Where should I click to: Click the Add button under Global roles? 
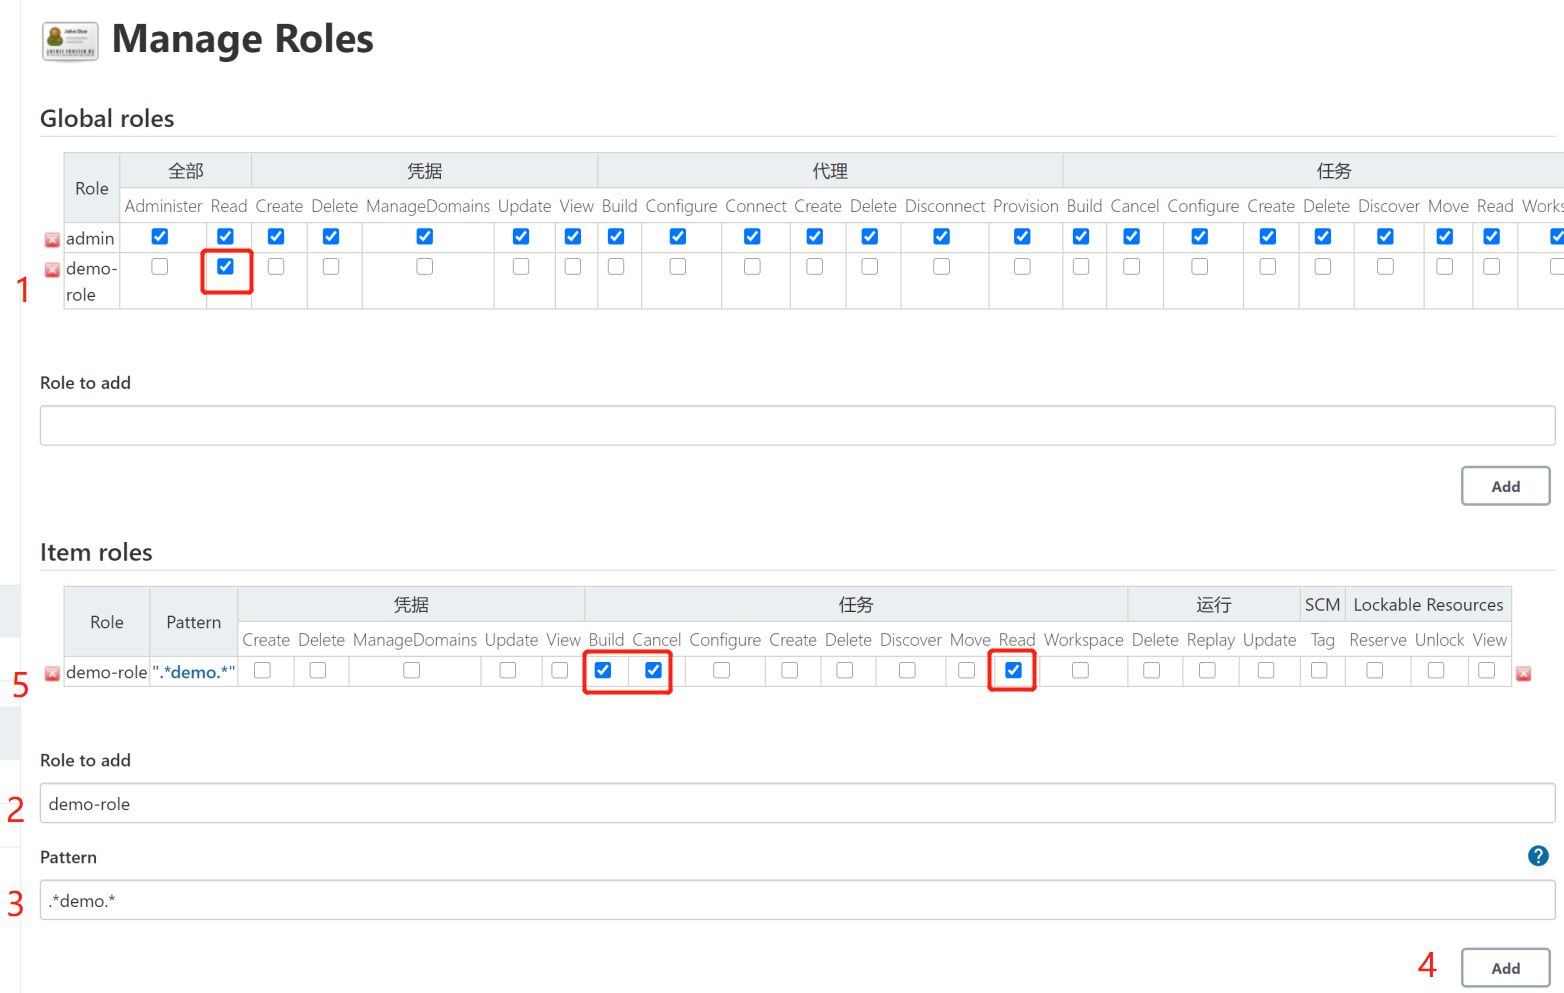tap(1505, 486)
